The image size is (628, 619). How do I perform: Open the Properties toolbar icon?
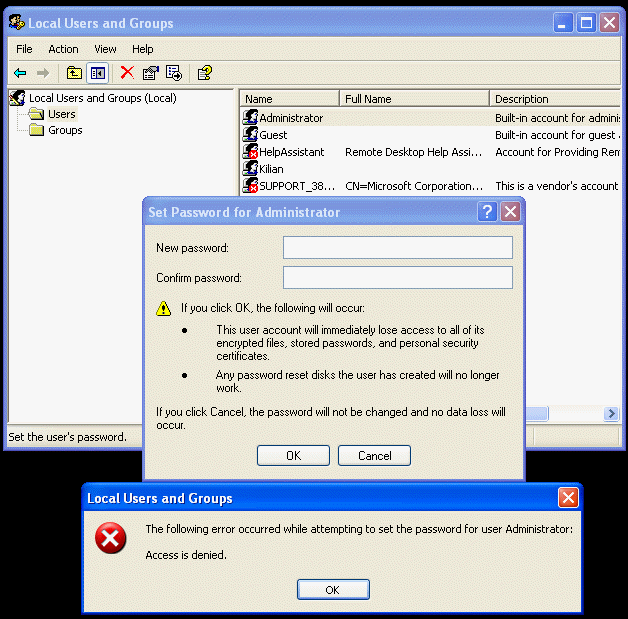(151, 72)
